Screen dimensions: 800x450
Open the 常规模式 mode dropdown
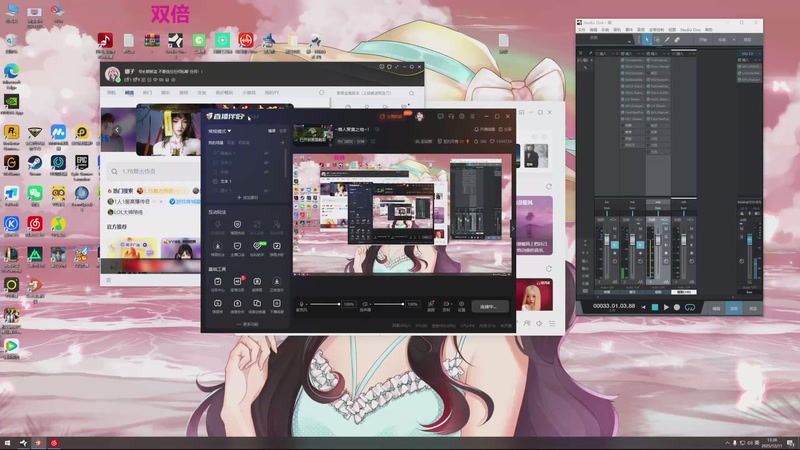(219, 131)
